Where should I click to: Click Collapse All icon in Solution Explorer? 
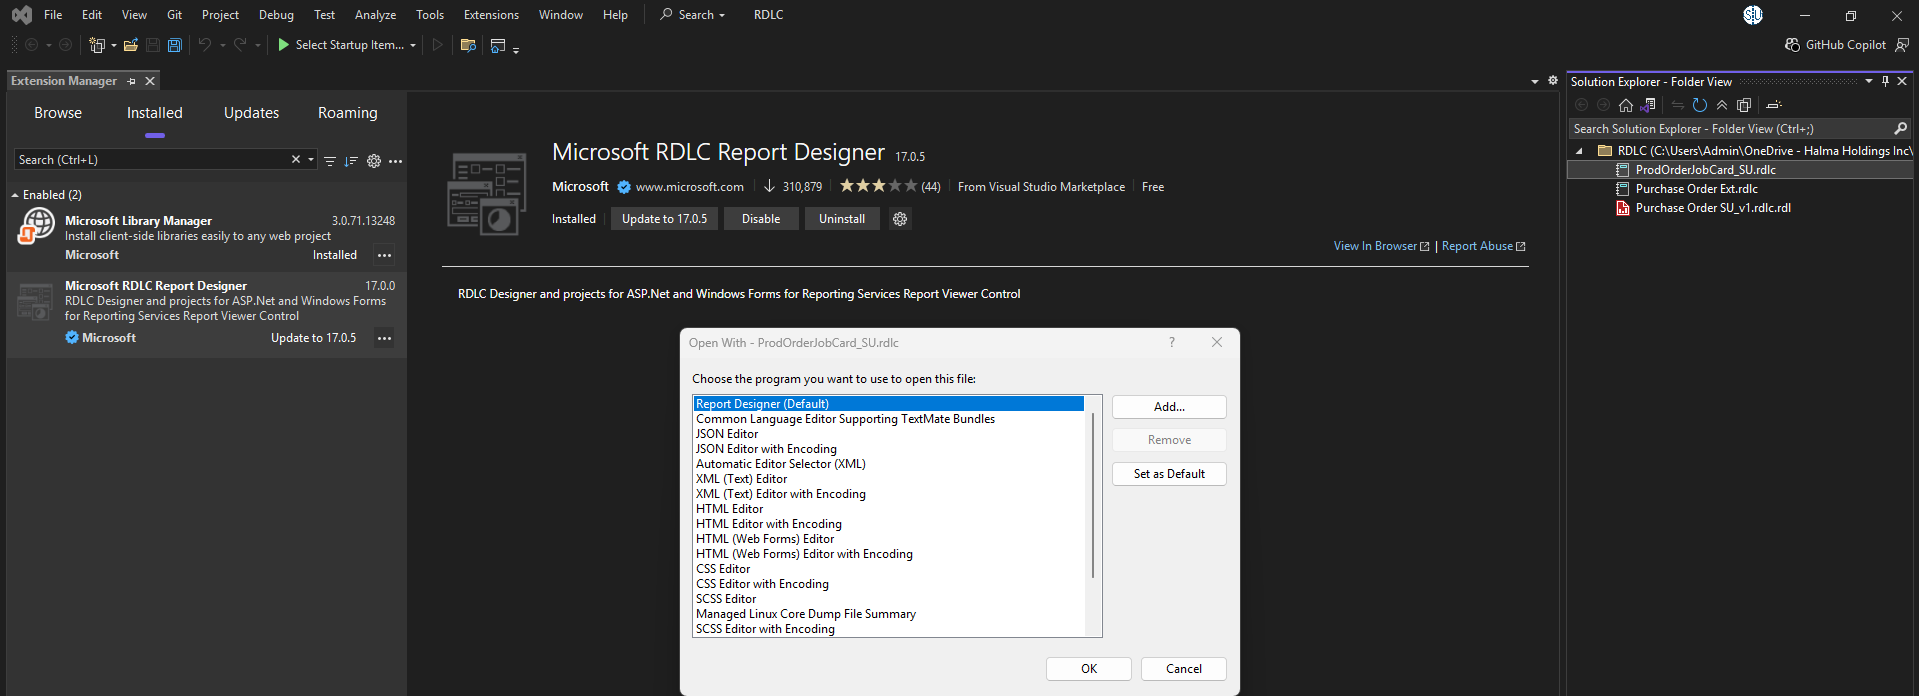(1721, 105)
